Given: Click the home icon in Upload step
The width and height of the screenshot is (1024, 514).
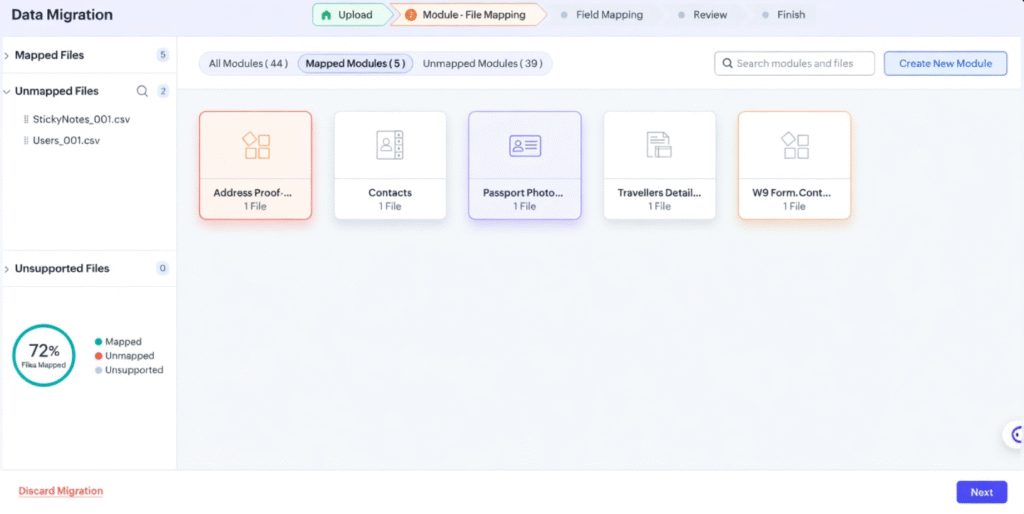Looking at the screenshot, I should tap(327, 15).
